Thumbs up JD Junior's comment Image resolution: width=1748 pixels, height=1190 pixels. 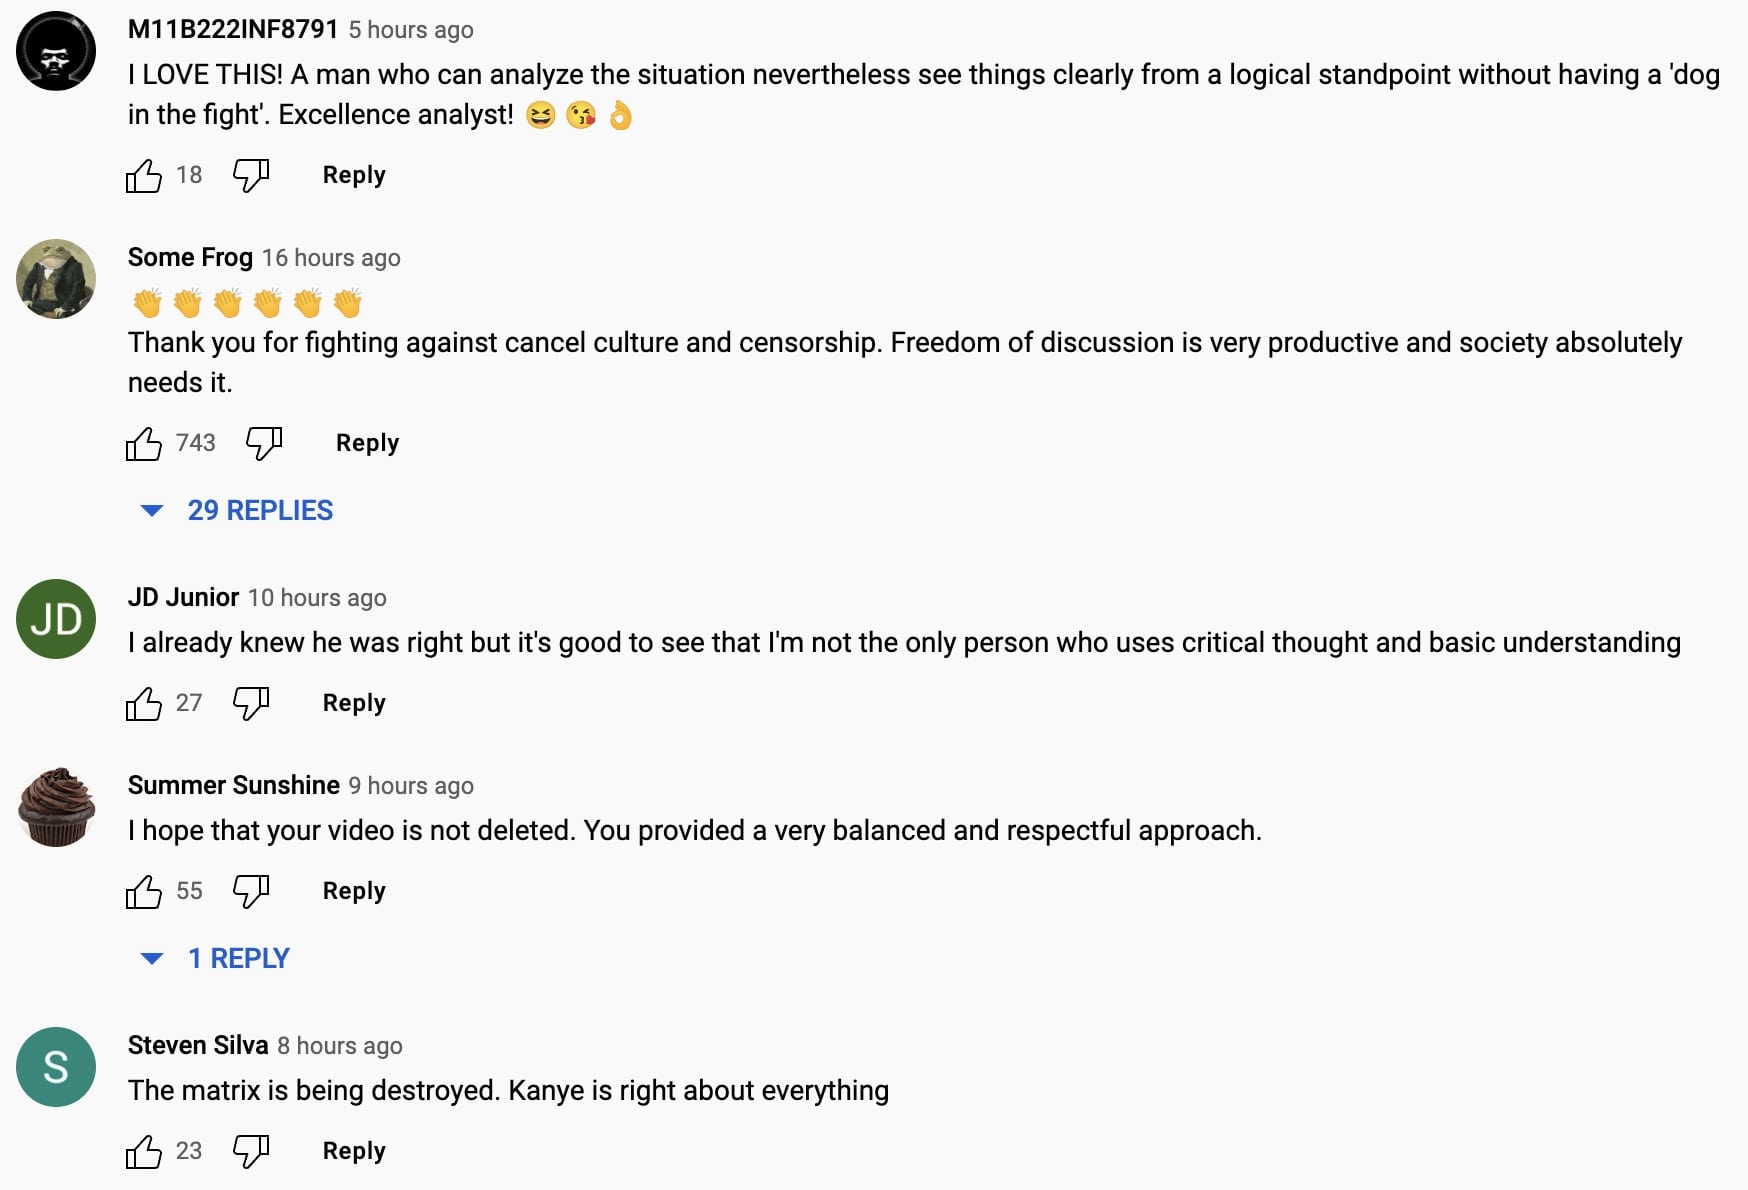(x=144, y=704)
